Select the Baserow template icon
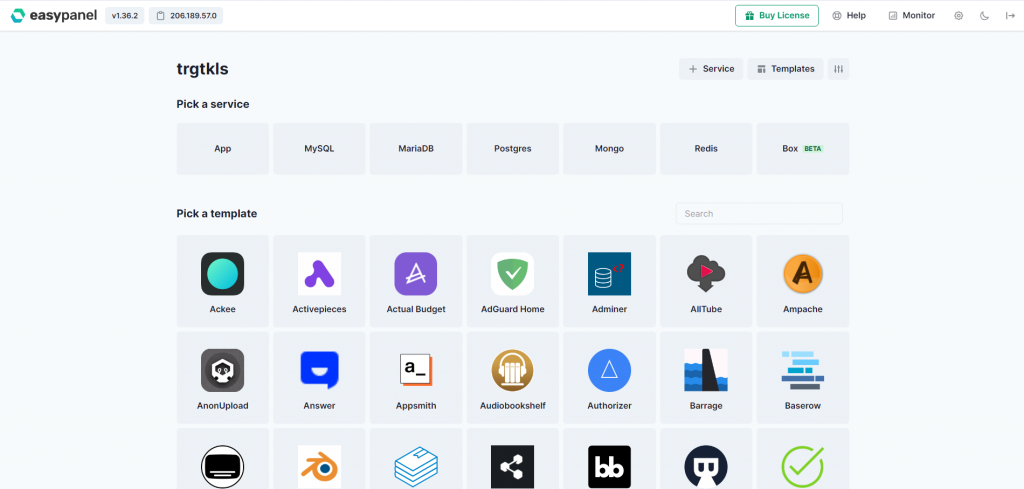Screen dimensions: 1024x489 802,370
